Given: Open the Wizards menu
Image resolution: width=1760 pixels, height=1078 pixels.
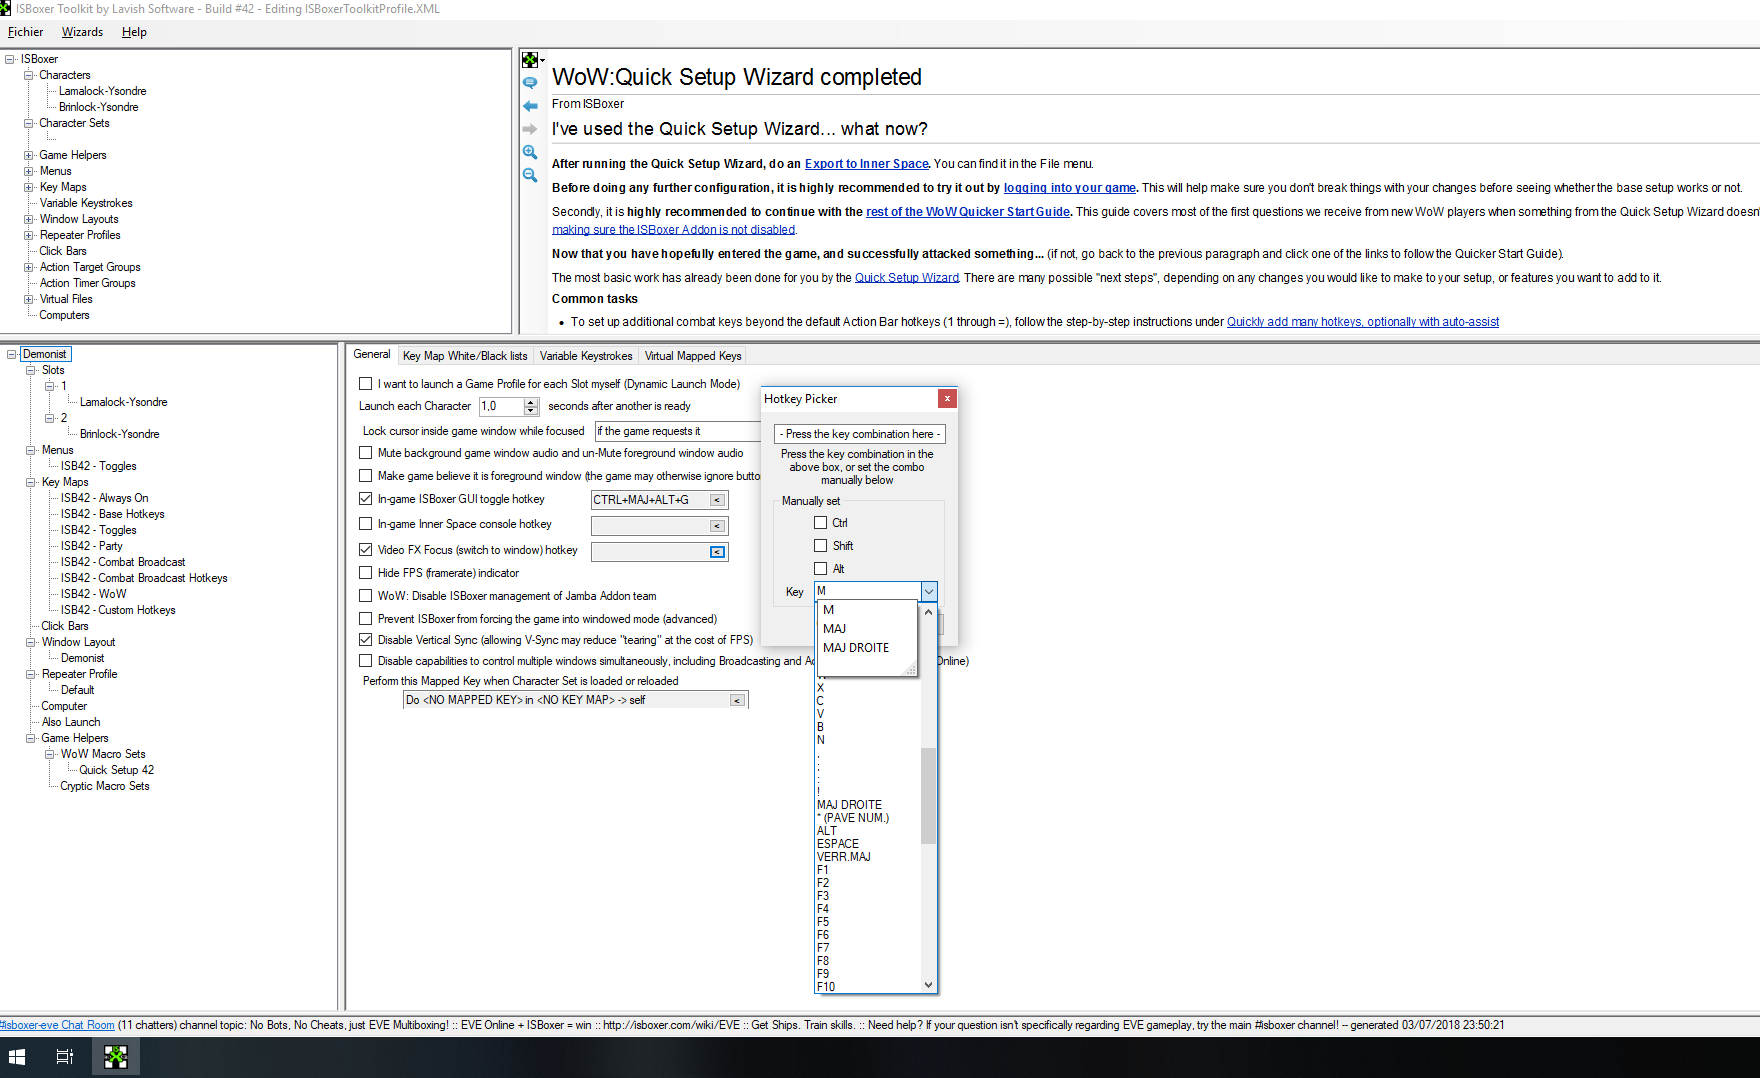Looking at the screenshot, I should tap(82, 32).
